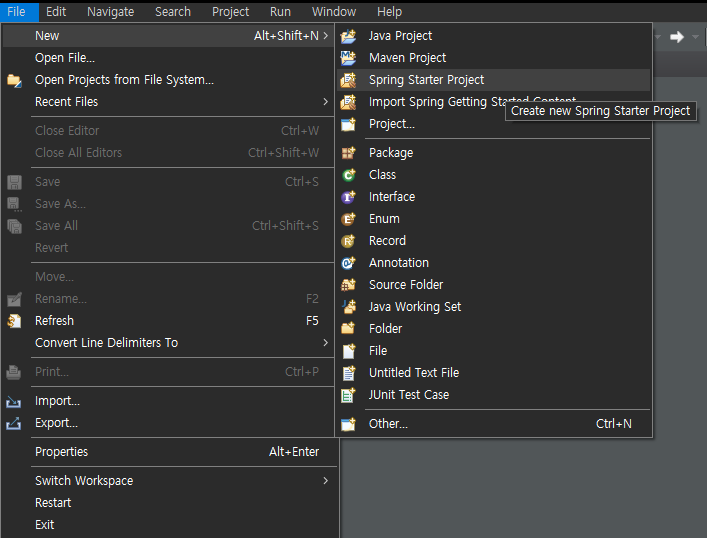The height and width of the screenshot is (538, 707).
Task: Select Project... in New submenu
Action: tap(493, 124)
